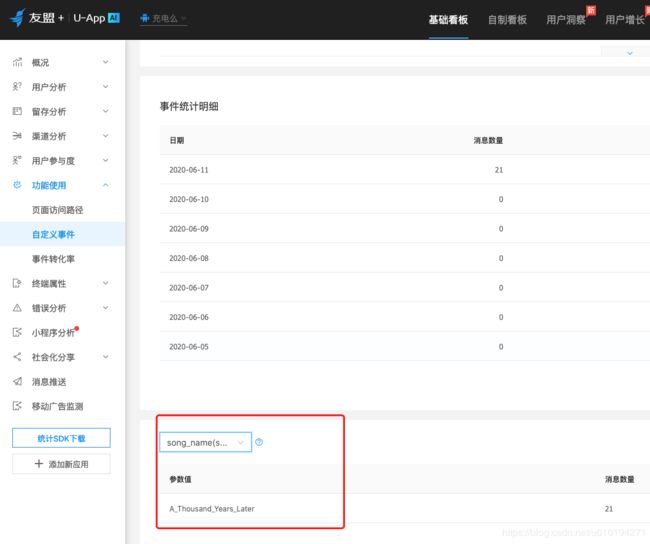Screen dimensions: 650x544
Task: Open 消息推送 menu item label
Action: click(x=49, y=381)
